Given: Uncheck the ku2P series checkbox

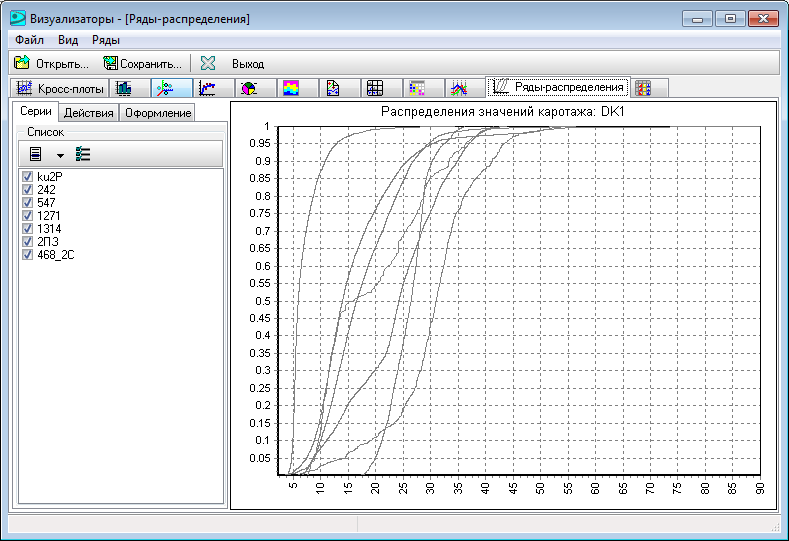Looking at the screenshot, I should (27, 177).
